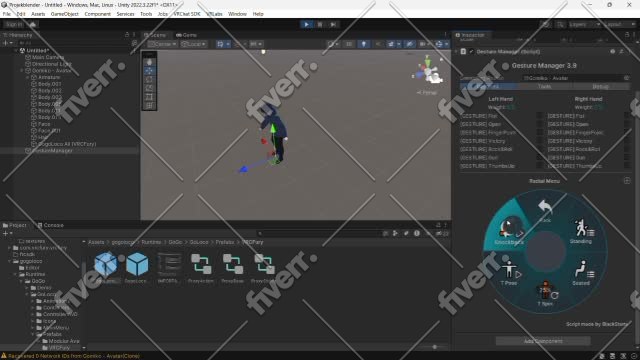
Task: Click the Sign in button
Action: (14, 24)
